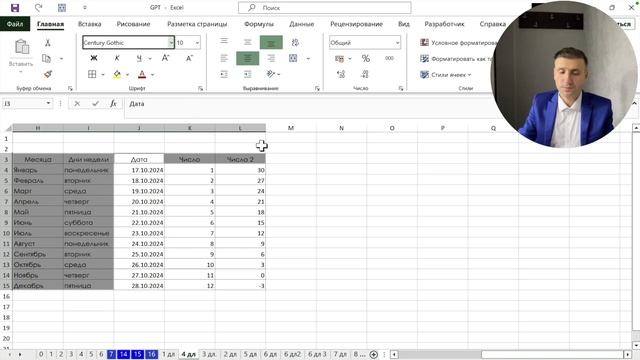
Task: Switch to the Вставка ribbon tab
Action: (x=89, y=24)
